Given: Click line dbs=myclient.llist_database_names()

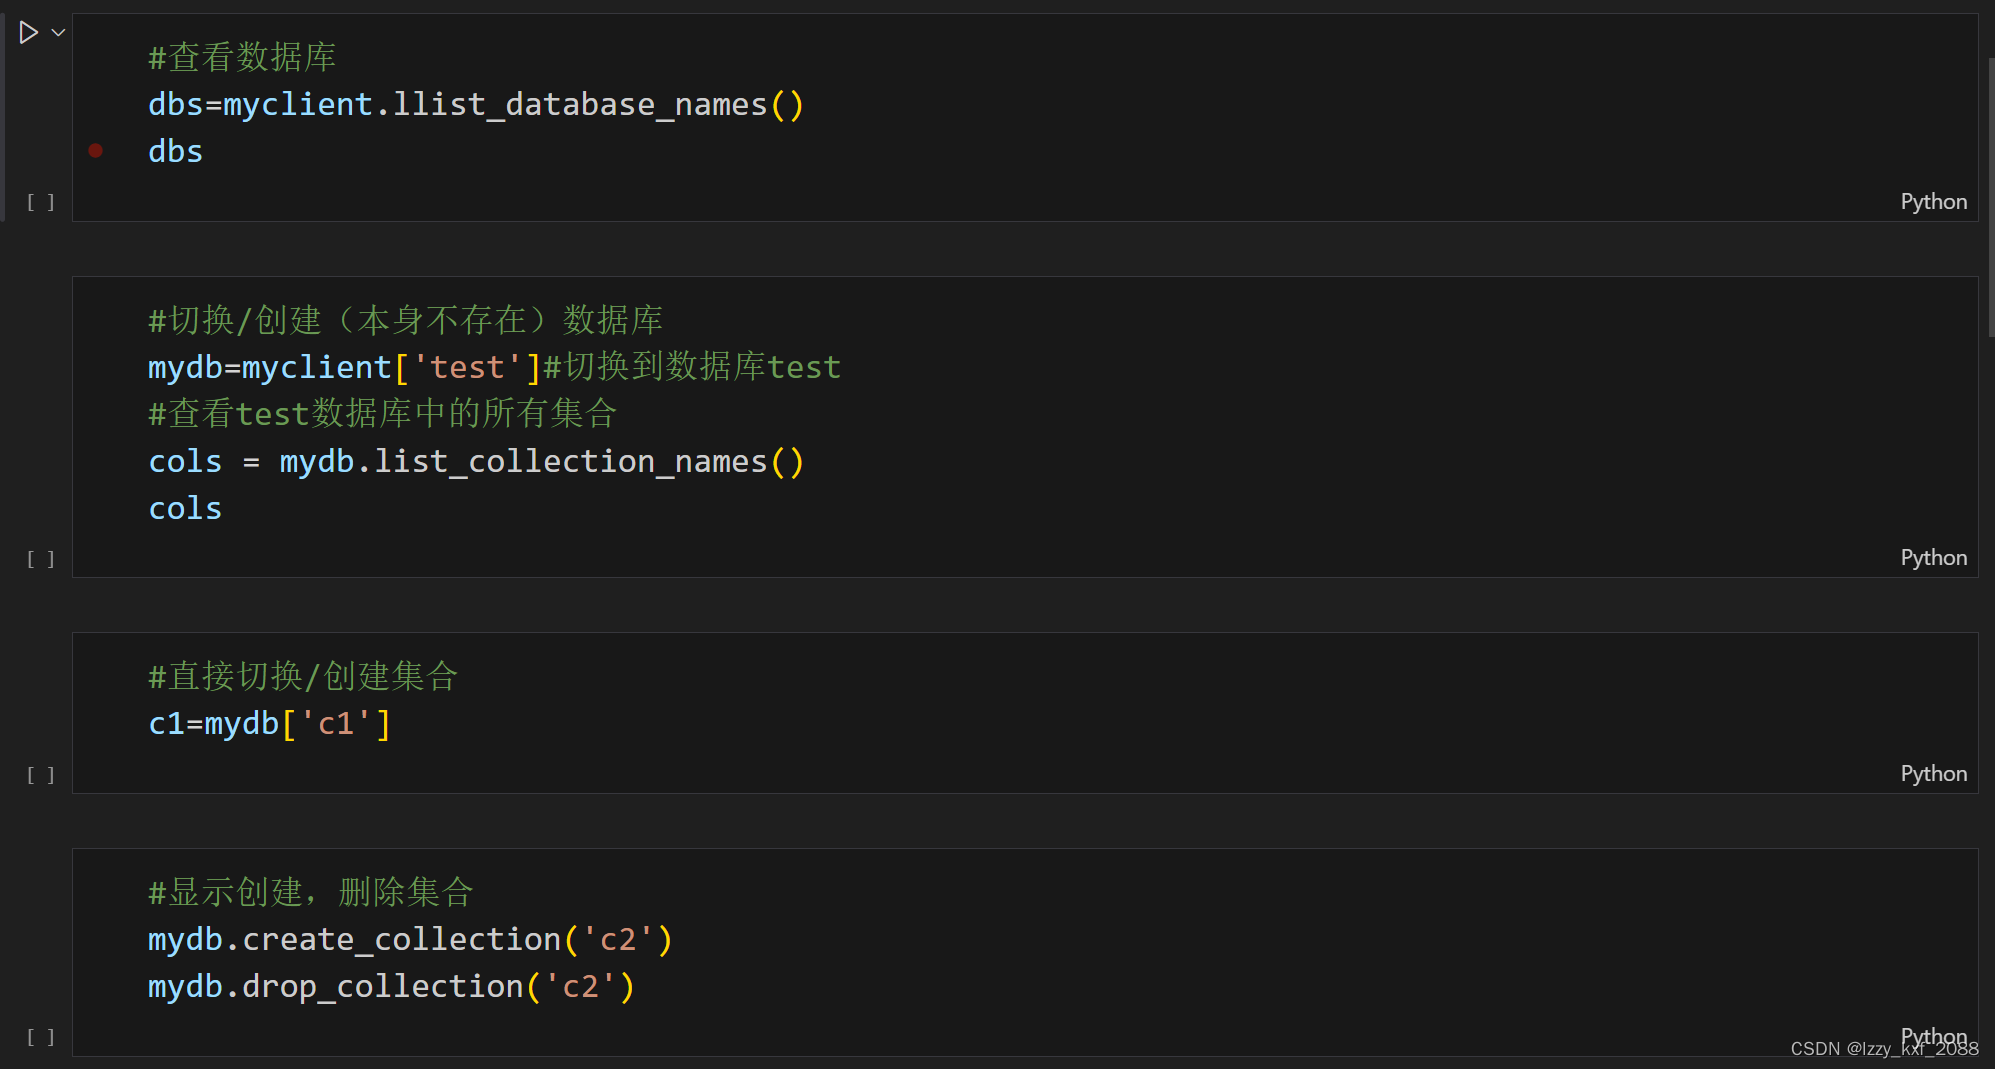Looking at the screenshot, I should coord(476,104).
